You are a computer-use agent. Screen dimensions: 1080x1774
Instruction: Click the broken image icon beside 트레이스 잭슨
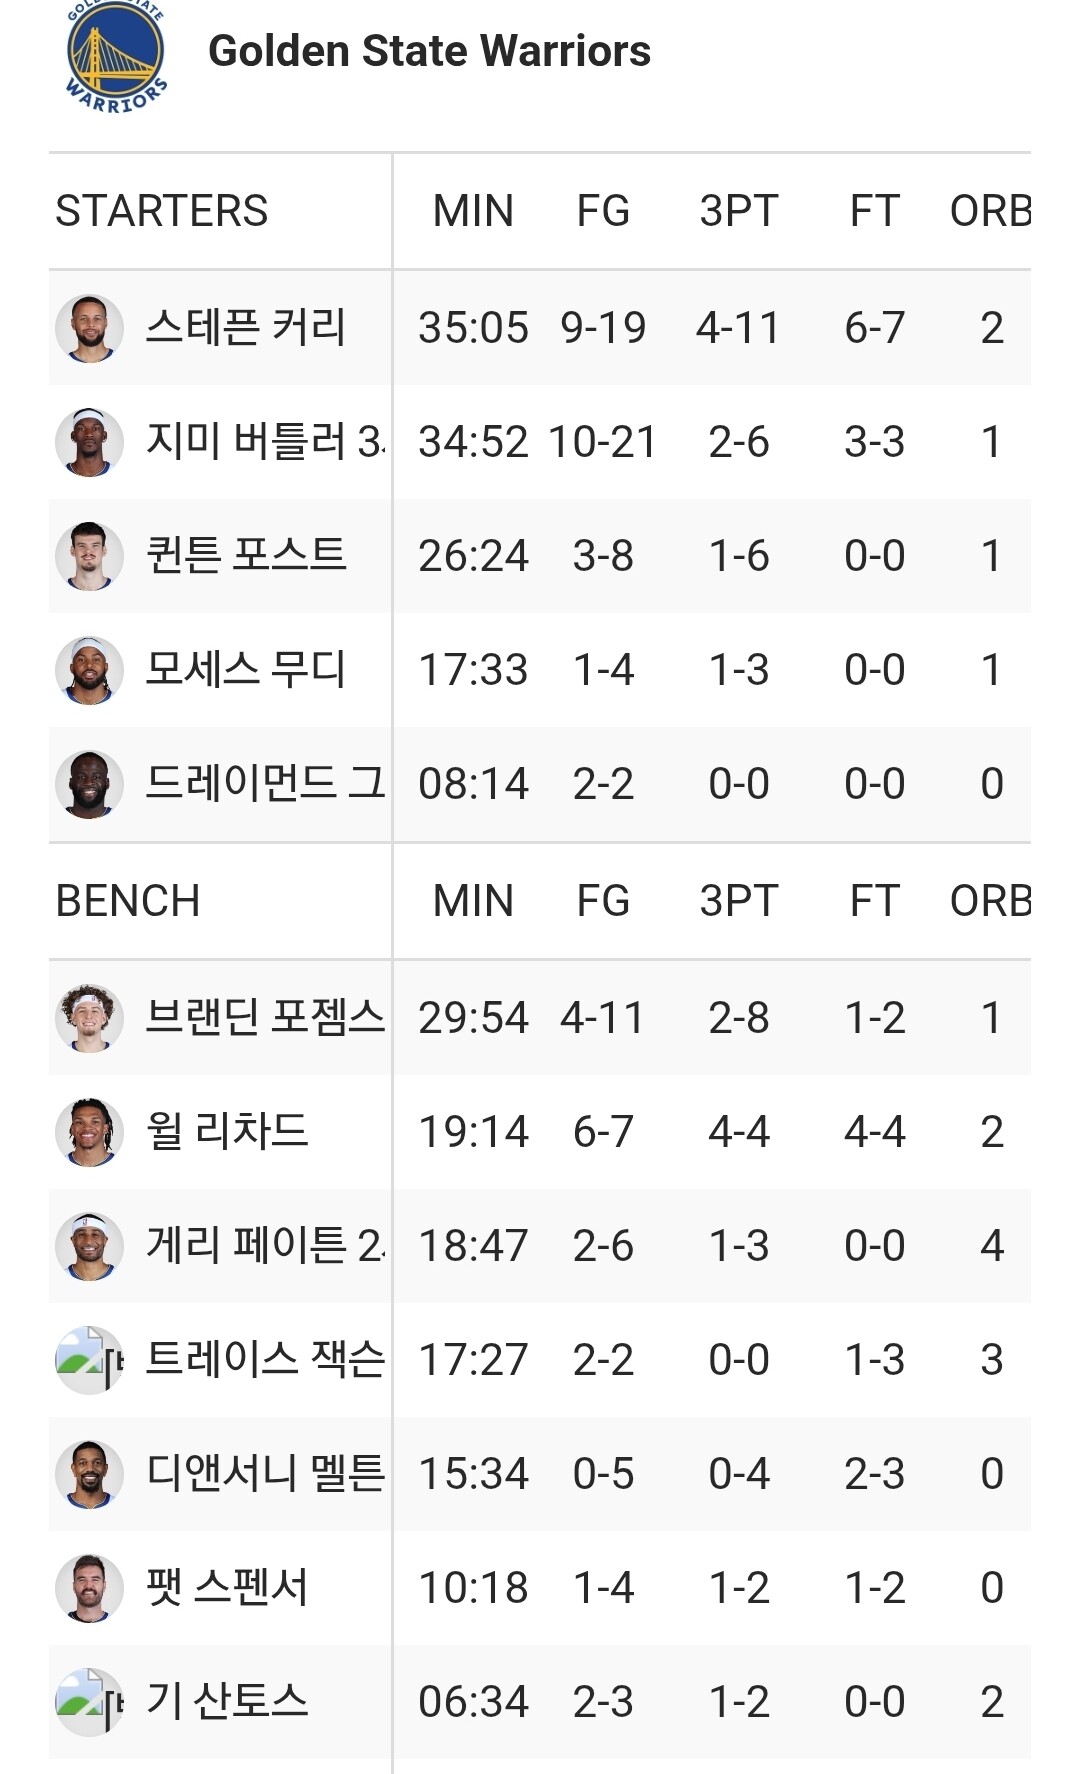[x=89, y=1360]
